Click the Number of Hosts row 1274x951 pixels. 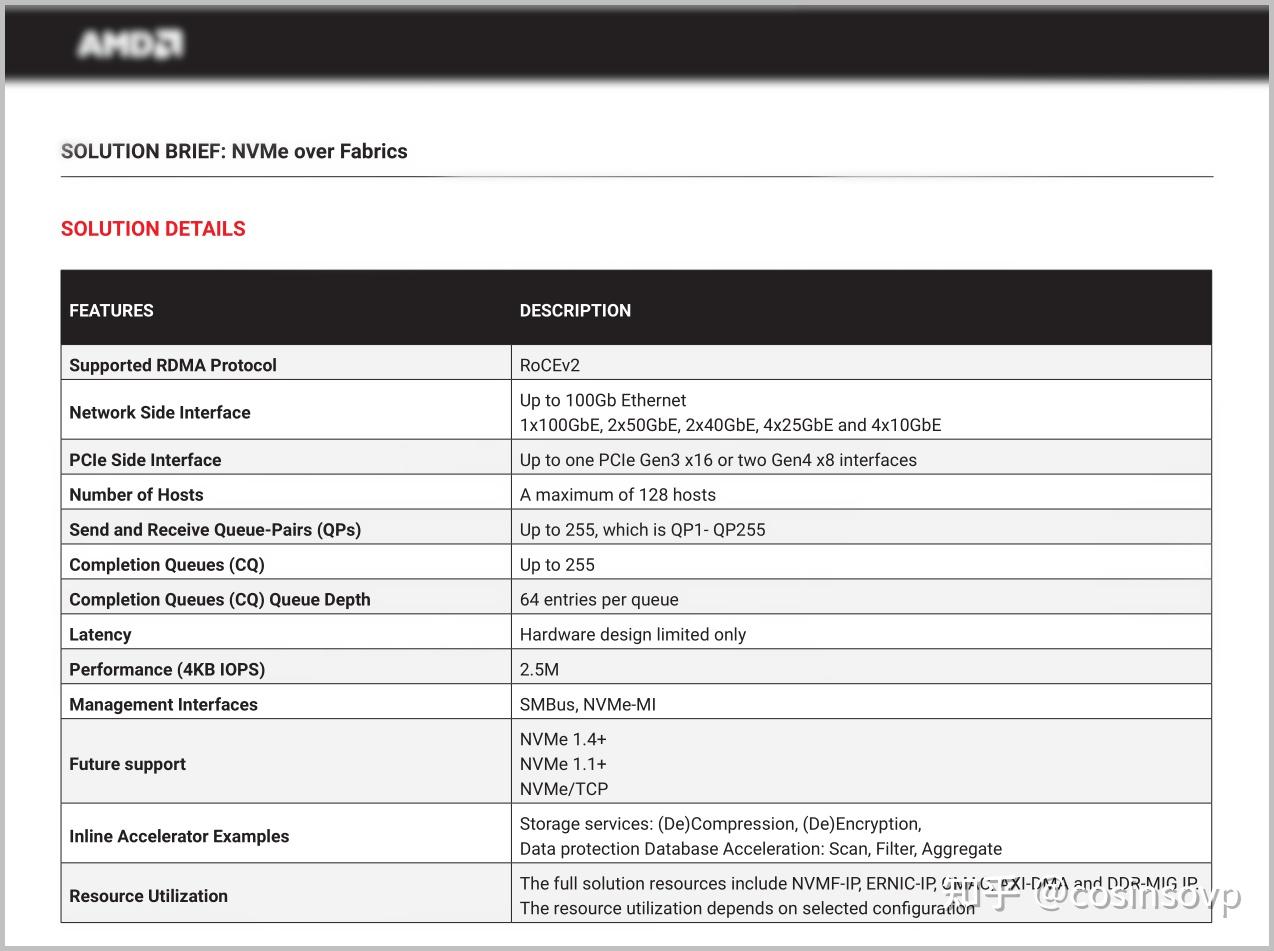pyautogui.click(x=136, y=494)
